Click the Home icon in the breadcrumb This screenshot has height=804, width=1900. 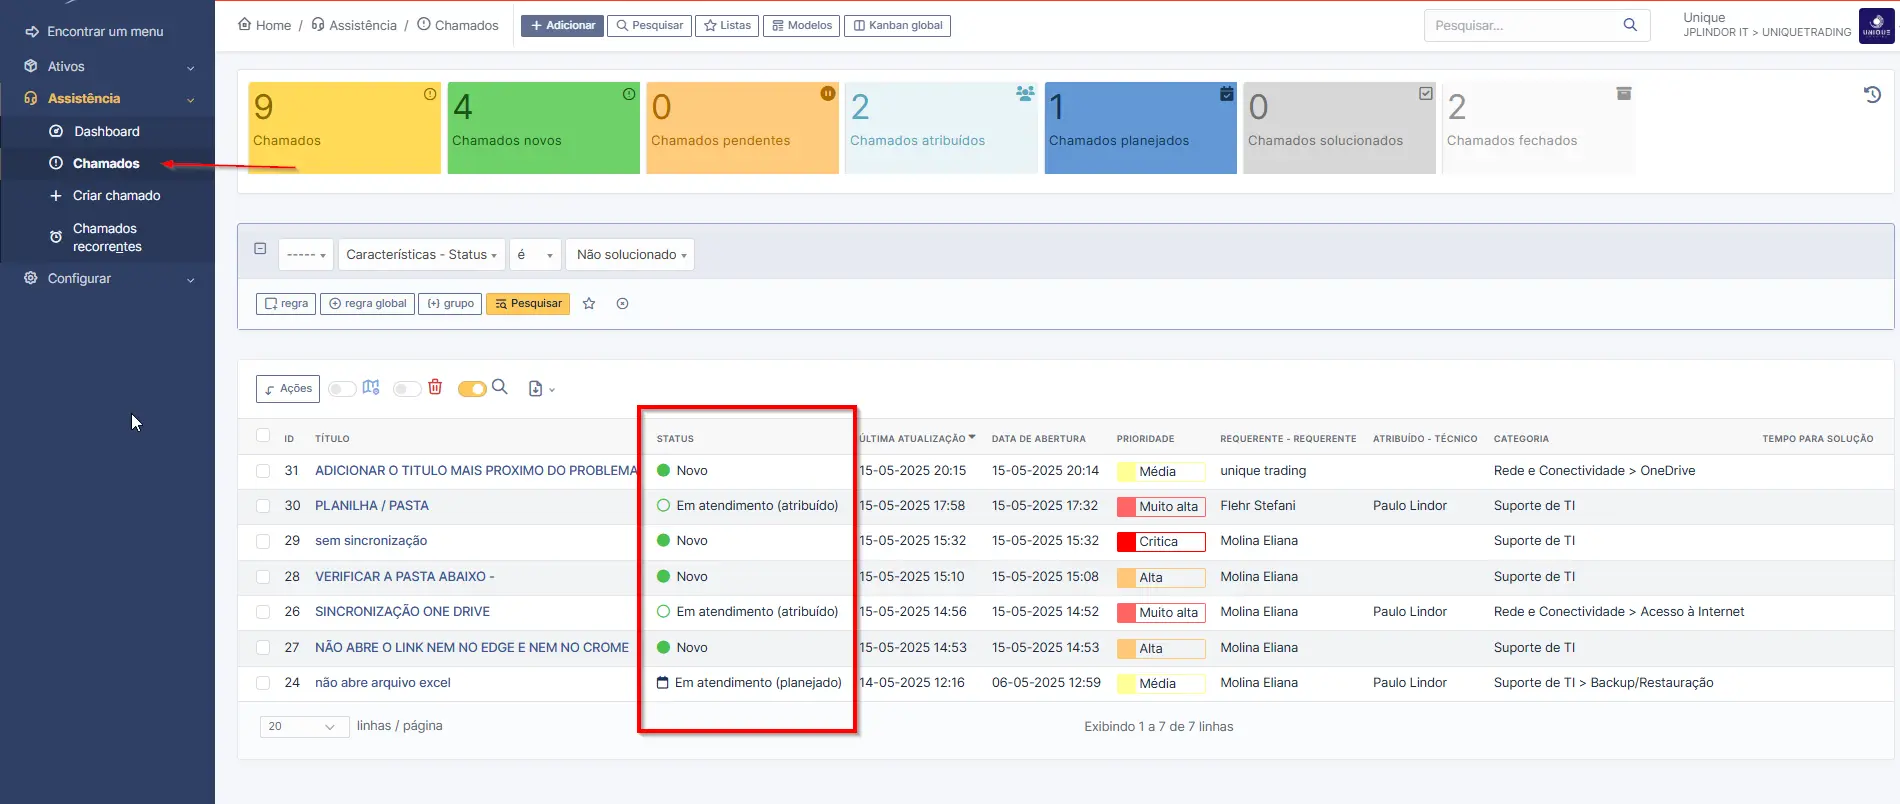[245, 25]
